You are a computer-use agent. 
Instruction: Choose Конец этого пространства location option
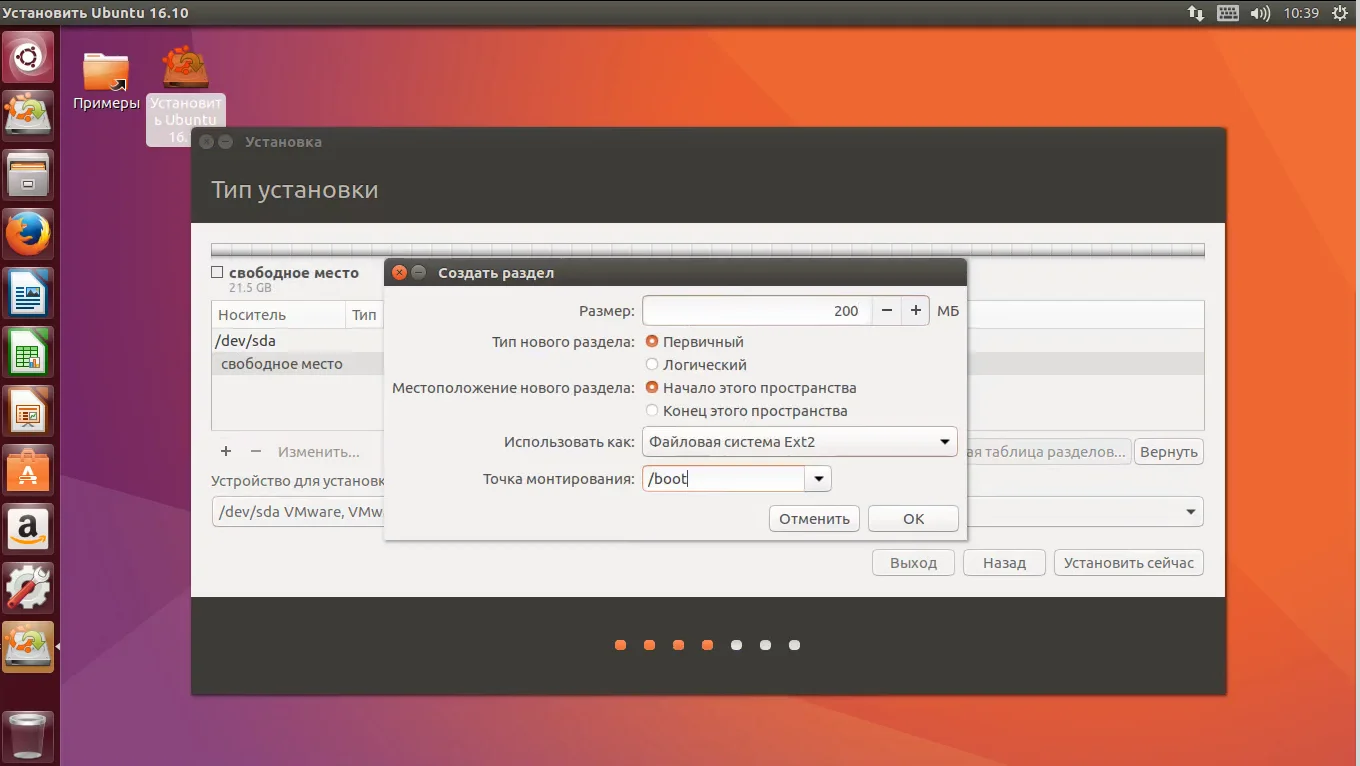(x=652, y=411)
